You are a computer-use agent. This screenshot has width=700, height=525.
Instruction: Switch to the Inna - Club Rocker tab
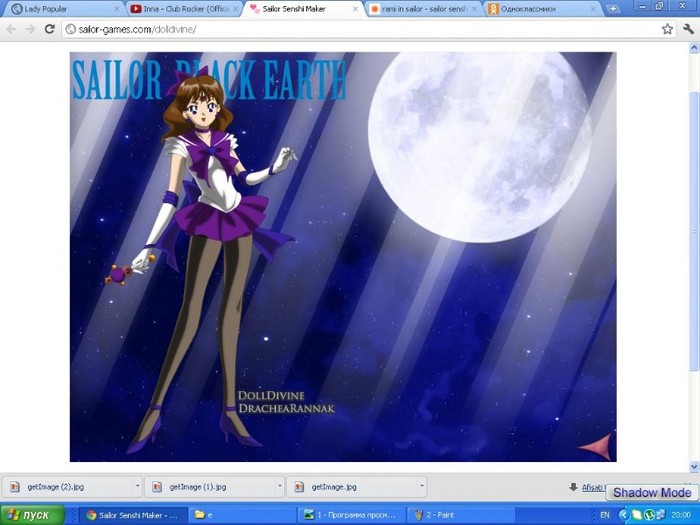tap(180, 8)
